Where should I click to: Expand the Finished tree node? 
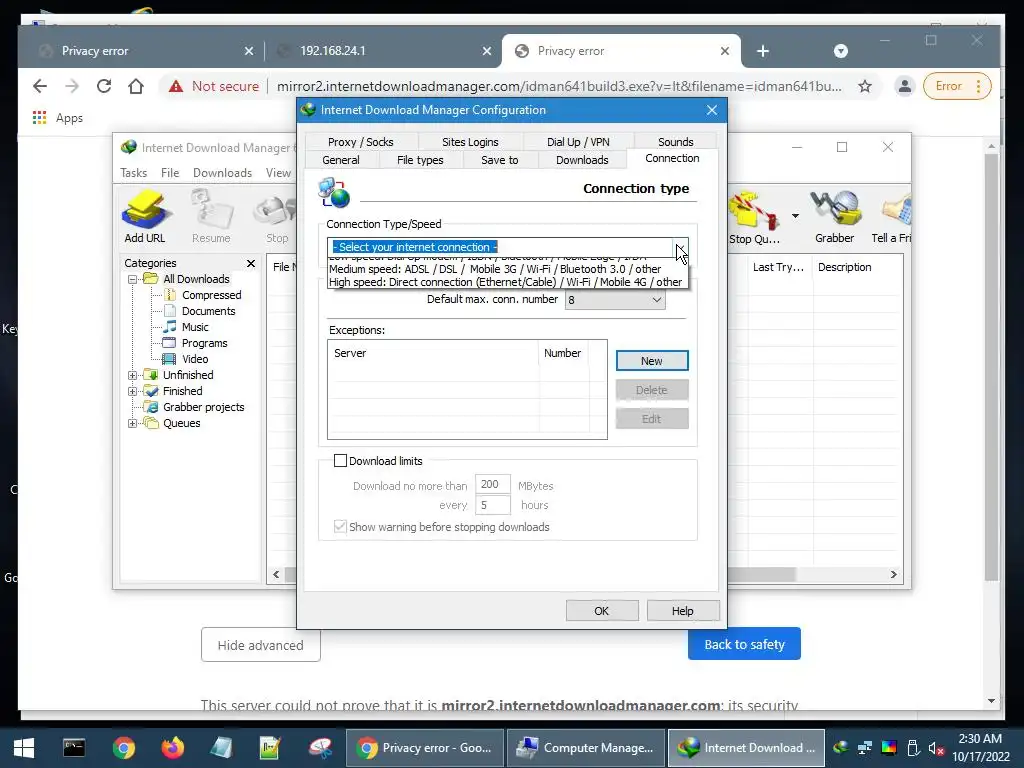(133, 391)
